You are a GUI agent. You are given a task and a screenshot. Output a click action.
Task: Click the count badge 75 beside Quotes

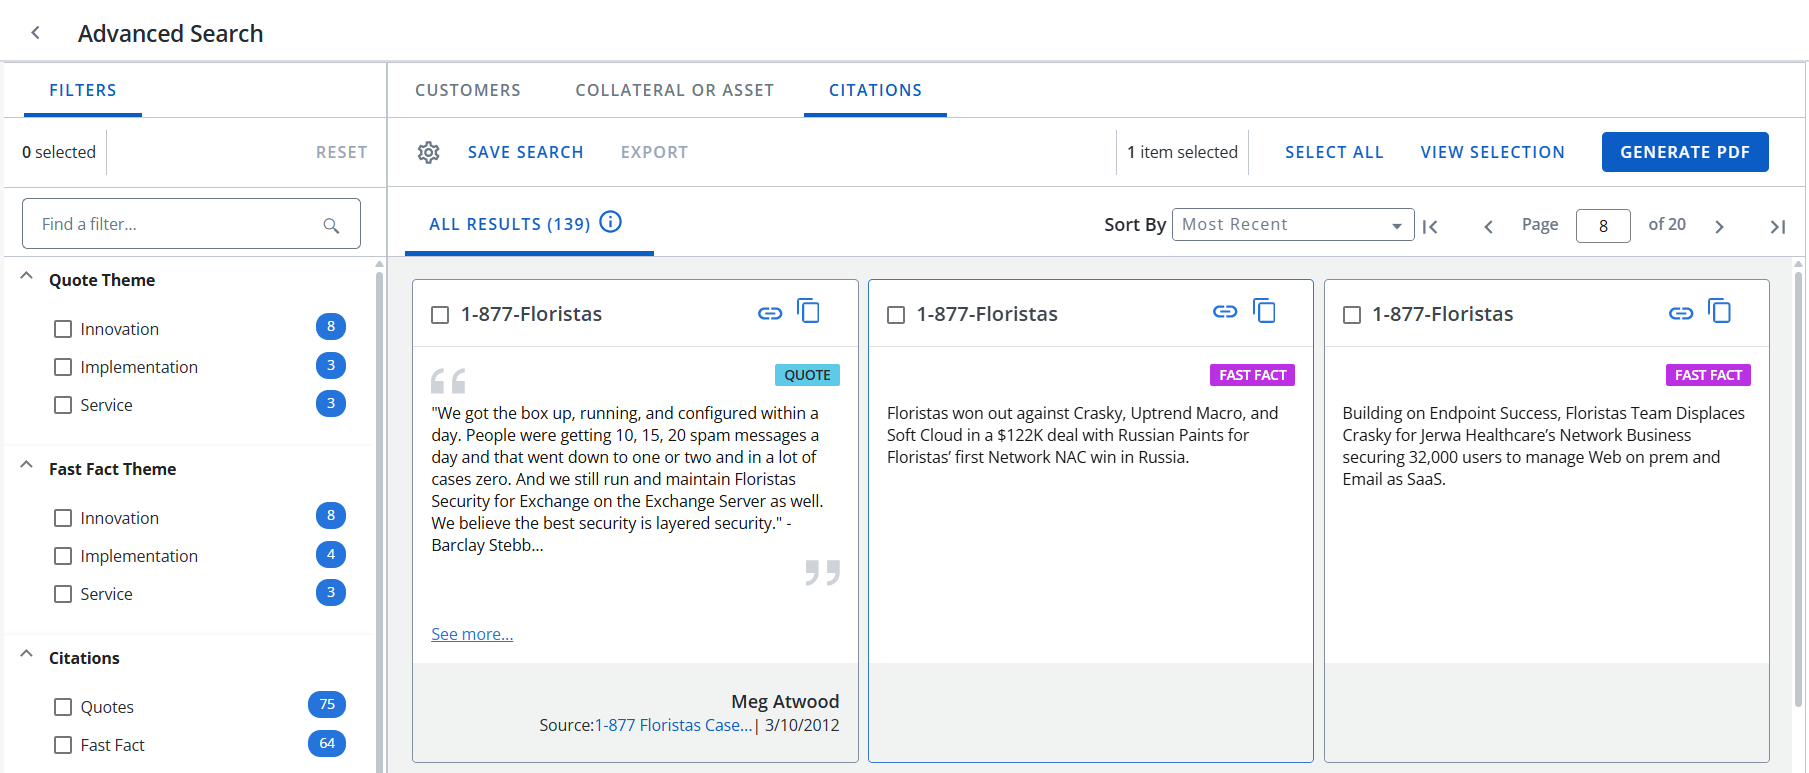tap(327, 705)
